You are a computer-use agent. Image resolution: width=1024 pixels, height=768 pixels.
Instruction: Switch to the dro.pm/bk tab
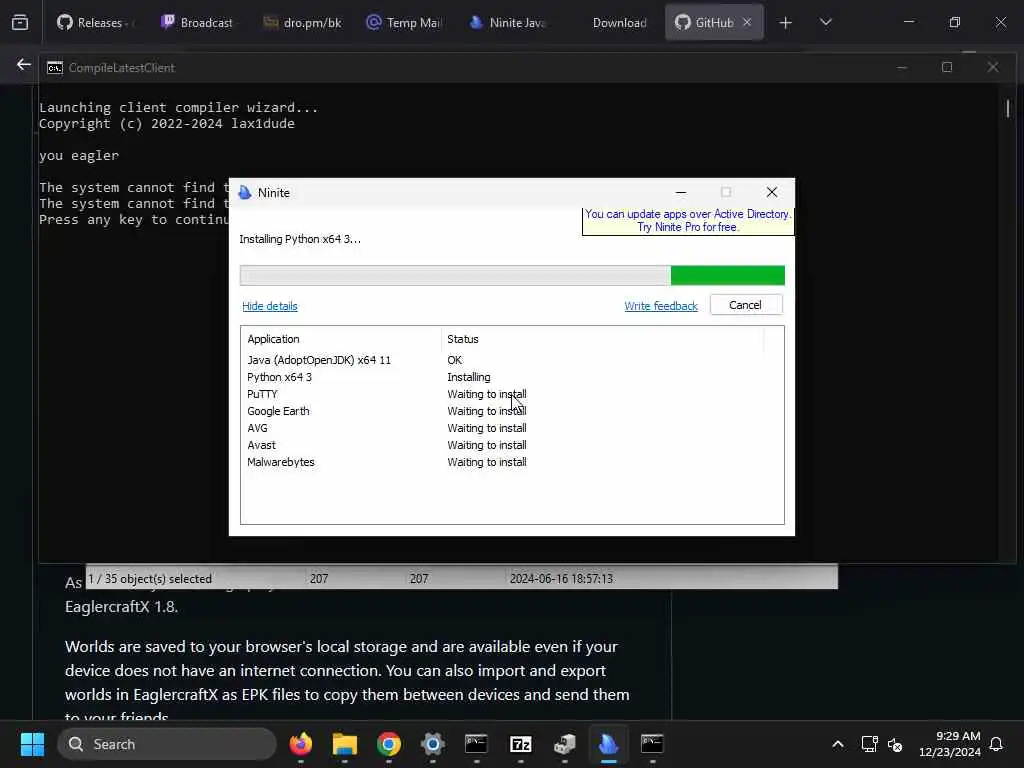pyautogui.click(x=302, y=23)
